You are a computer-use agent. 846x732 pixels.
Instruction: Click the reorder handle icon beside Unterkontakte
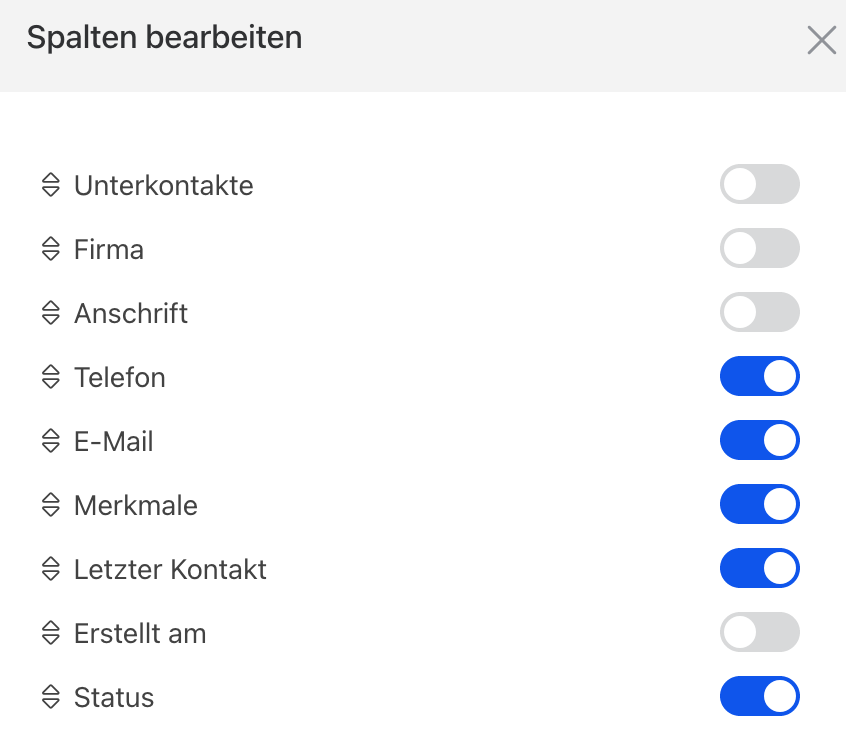(51, 185)
